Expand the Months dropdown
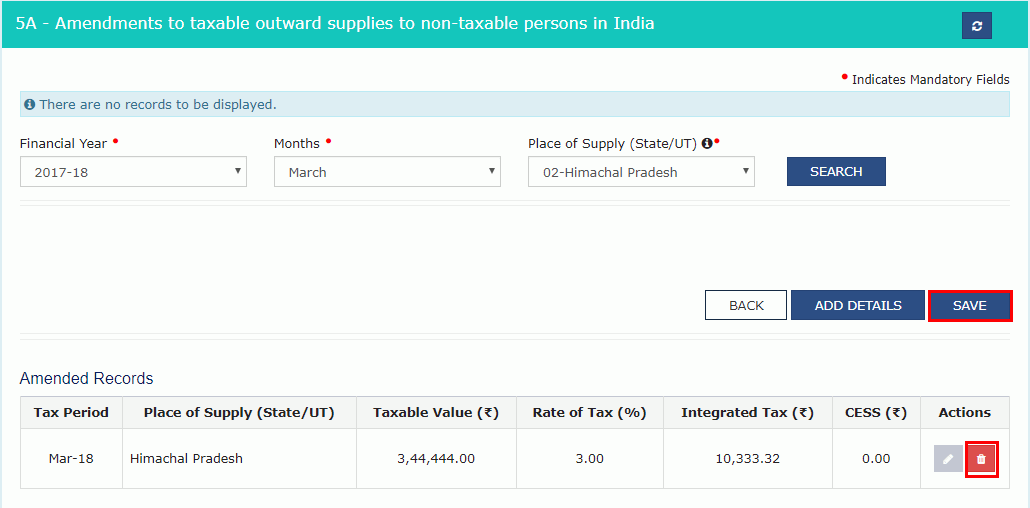Screen dimensions: 1030x508 coord(387,172)
